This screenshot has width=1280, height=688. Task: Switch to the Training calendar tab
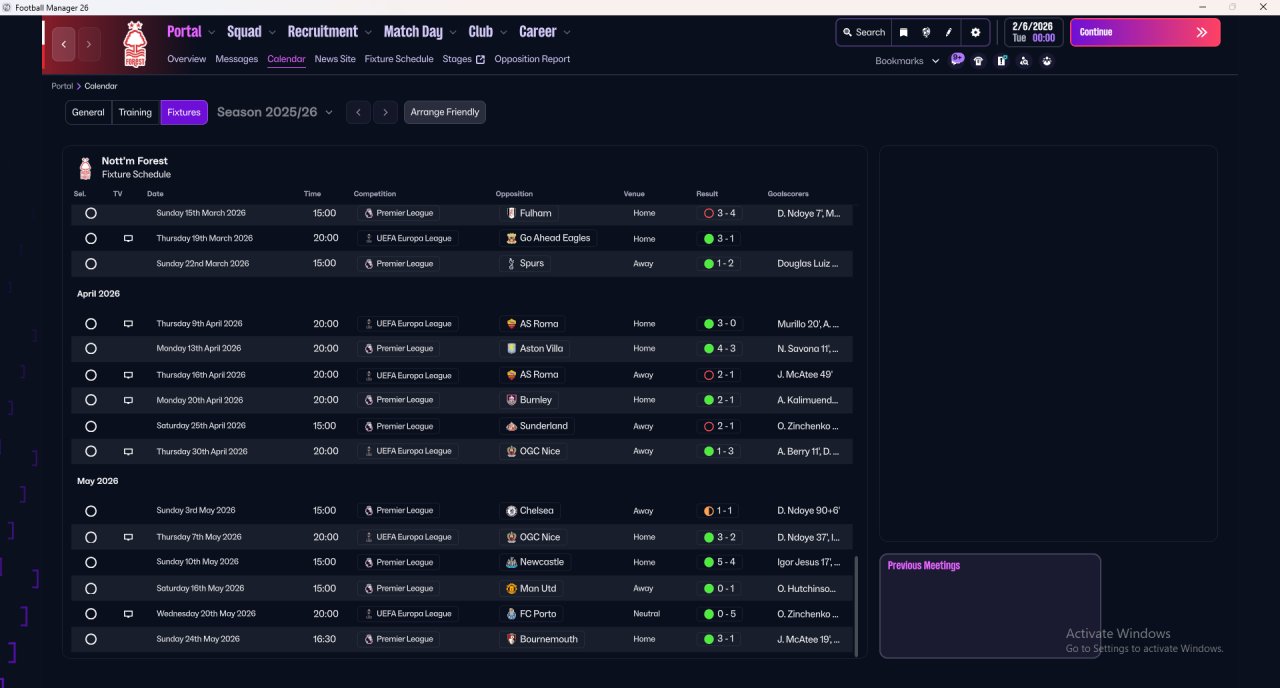click(x=135, y=112)
